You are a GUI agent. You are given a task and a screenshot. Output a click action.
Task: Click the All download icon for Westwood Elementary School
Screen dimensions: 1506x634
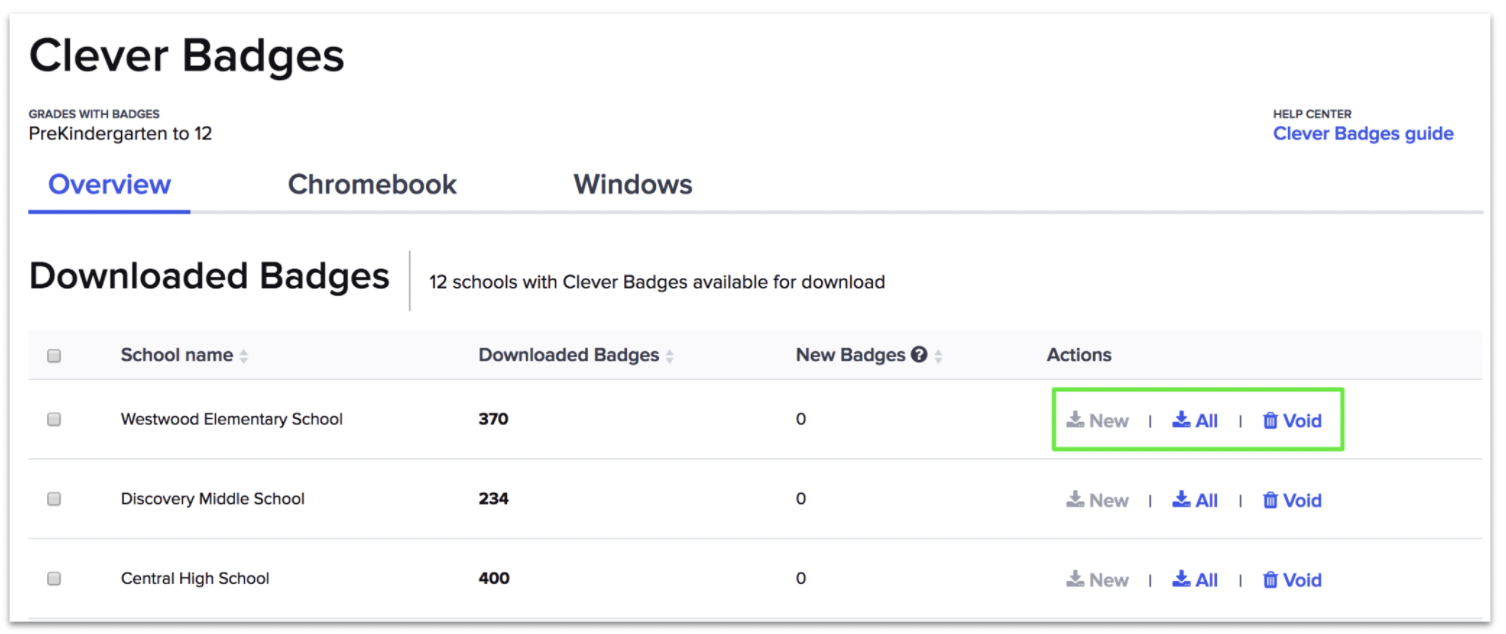[1180, 420]
